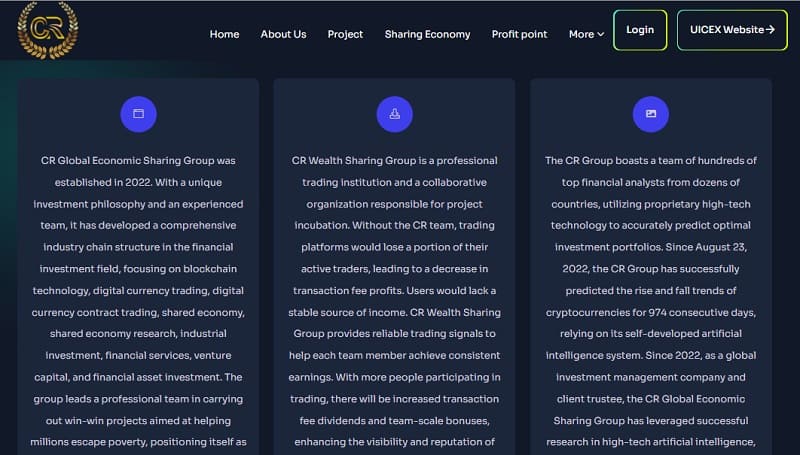Click the stamp icon above CR Wealth Sharing card
Viewport: 800px width, 455px height.
[394, 114]
